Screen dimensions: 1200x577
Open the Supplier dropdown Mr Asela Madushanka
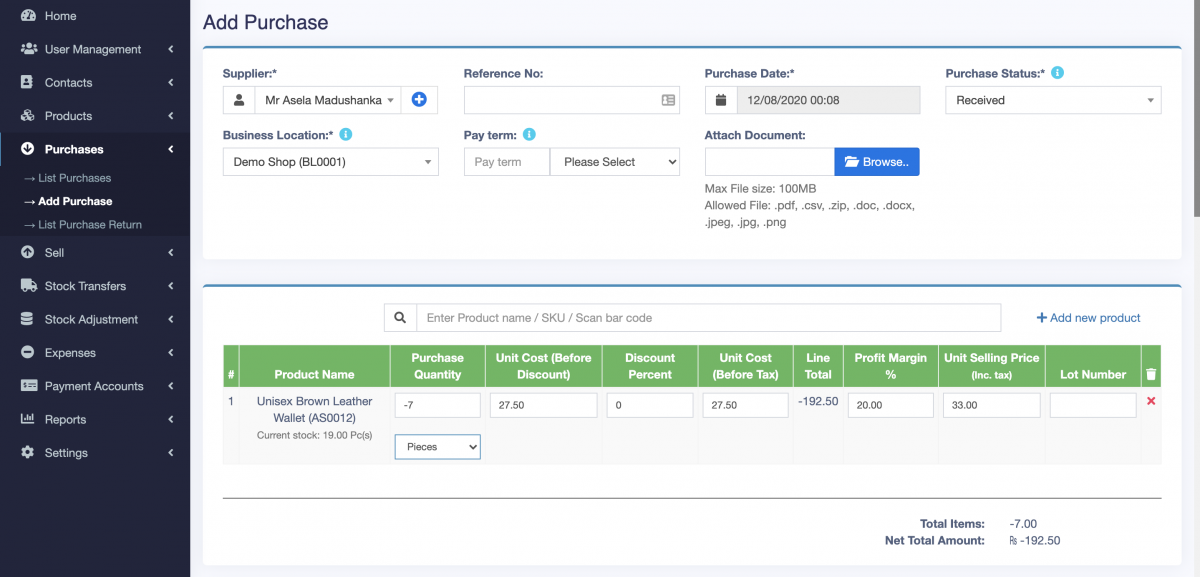pos(328,100)
